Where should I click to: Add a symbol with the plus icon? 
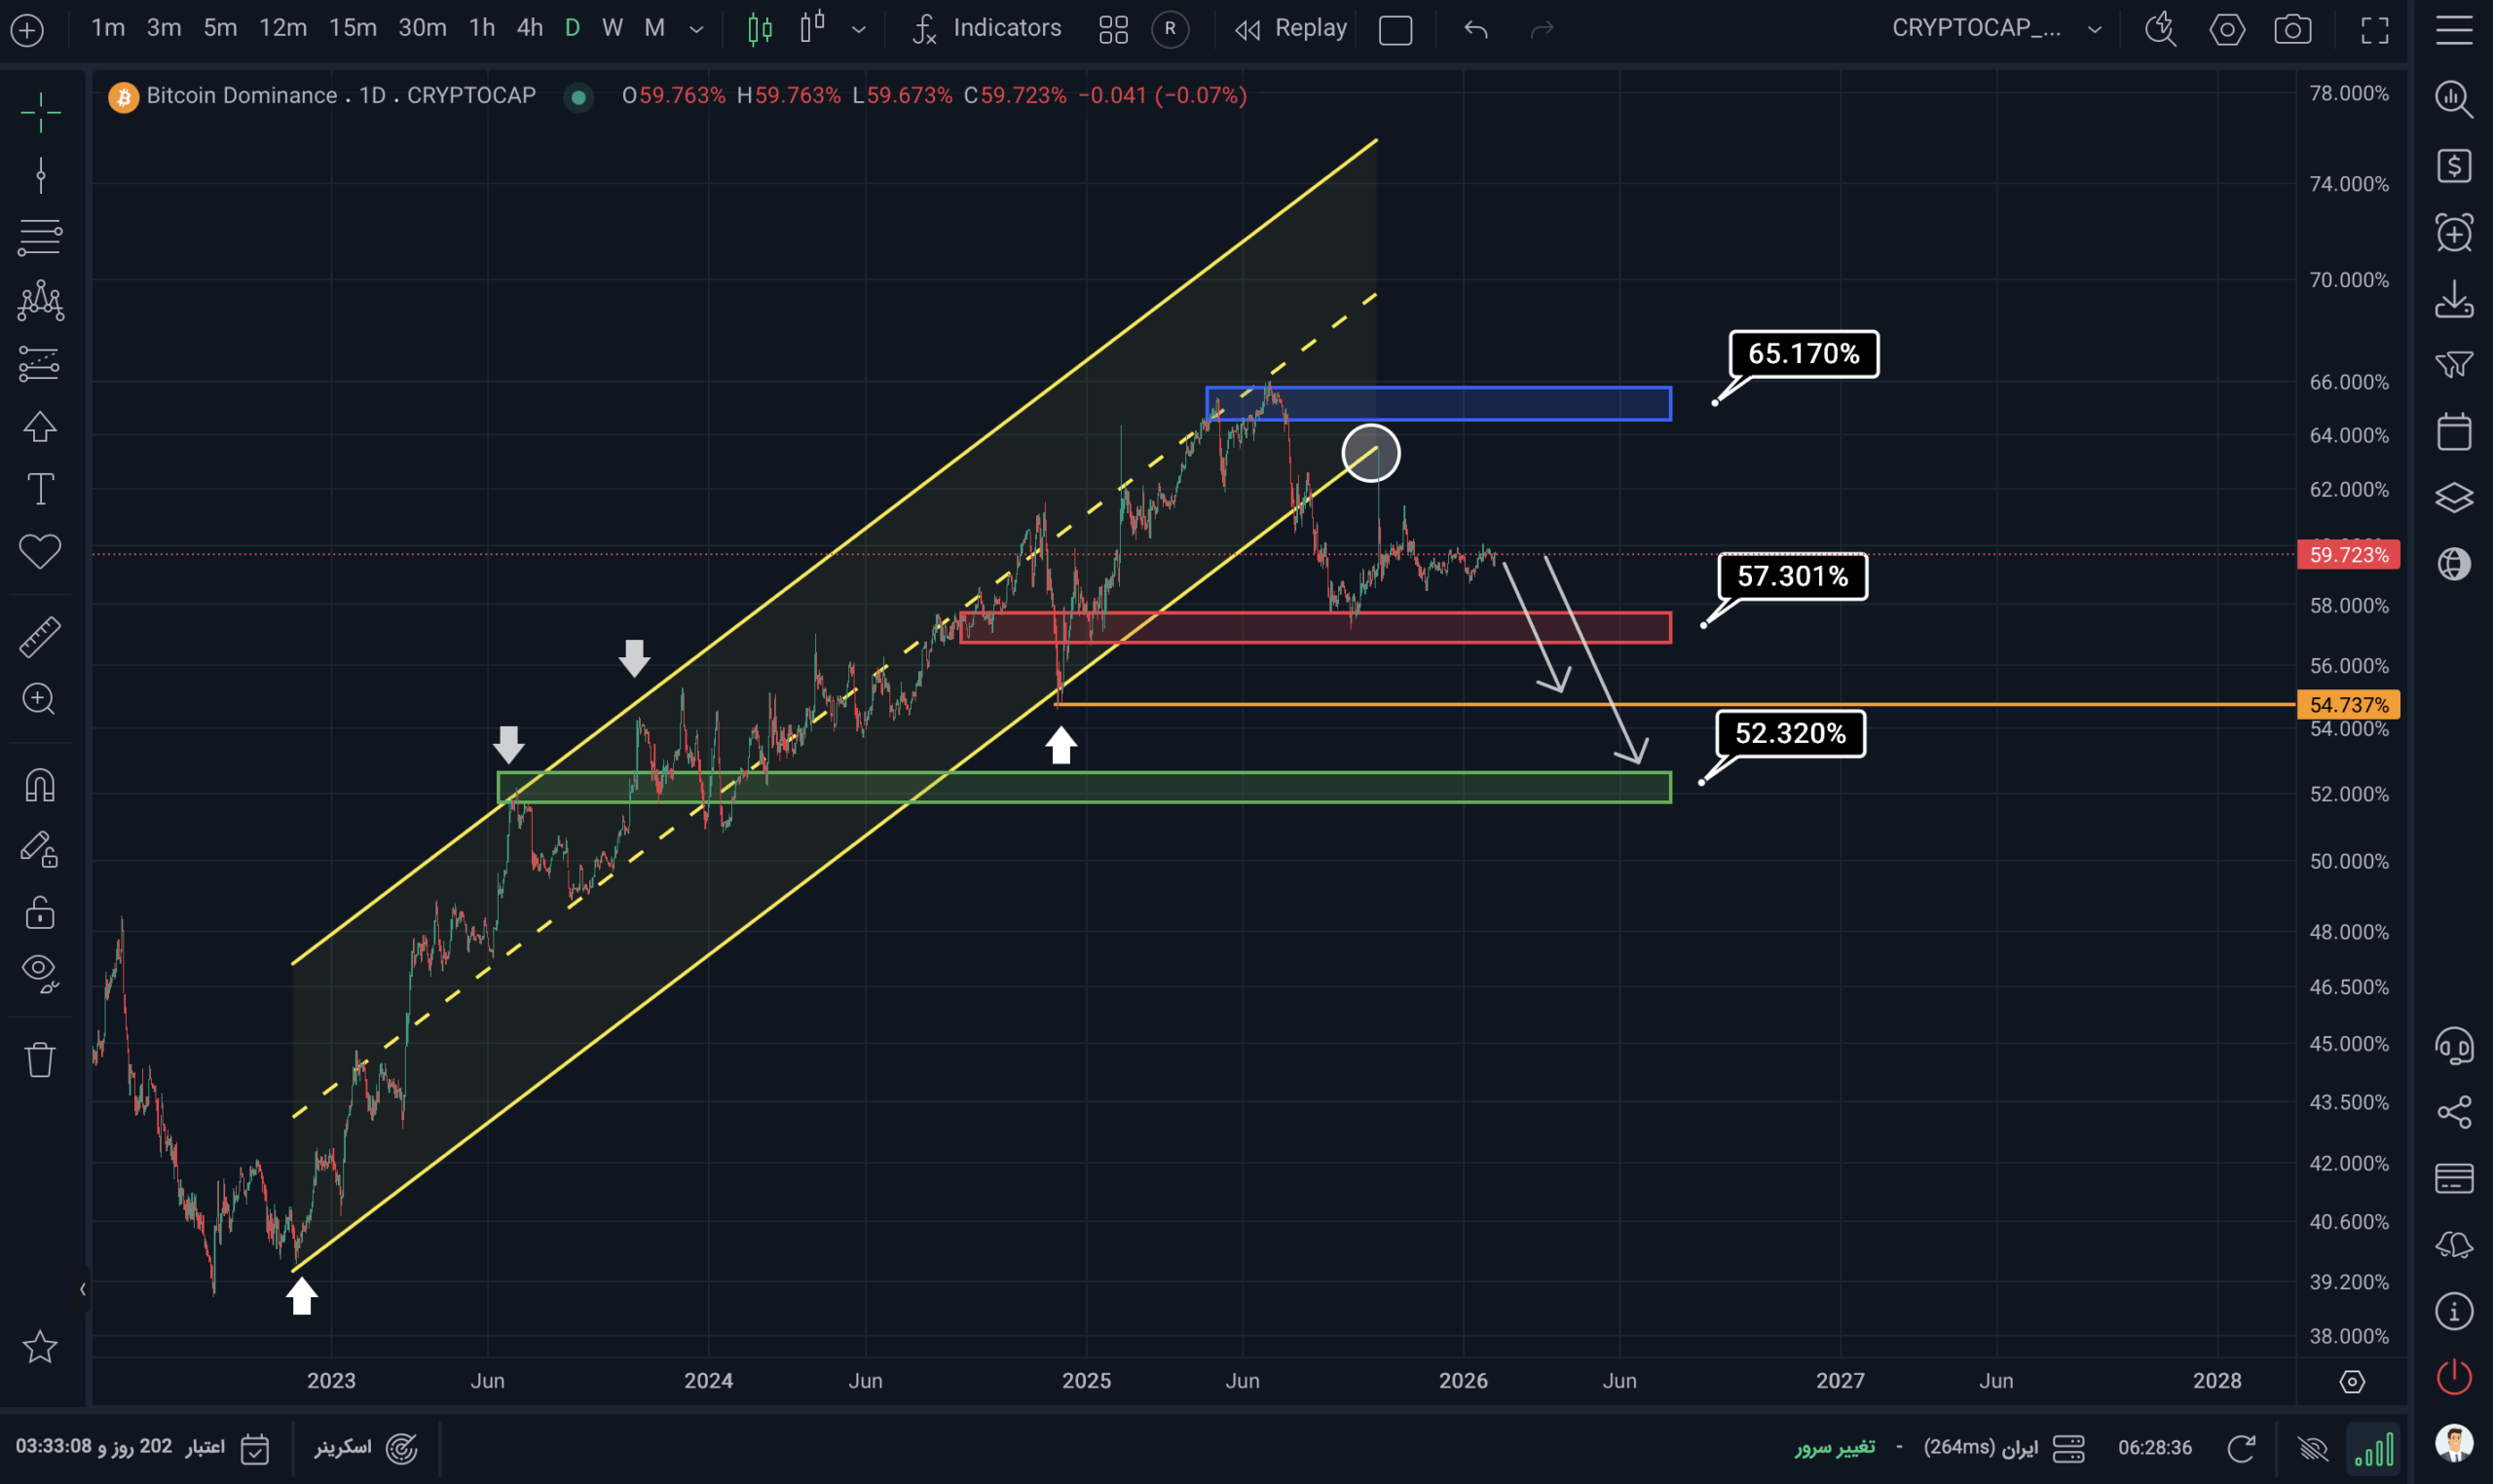[x=27, y=30]
